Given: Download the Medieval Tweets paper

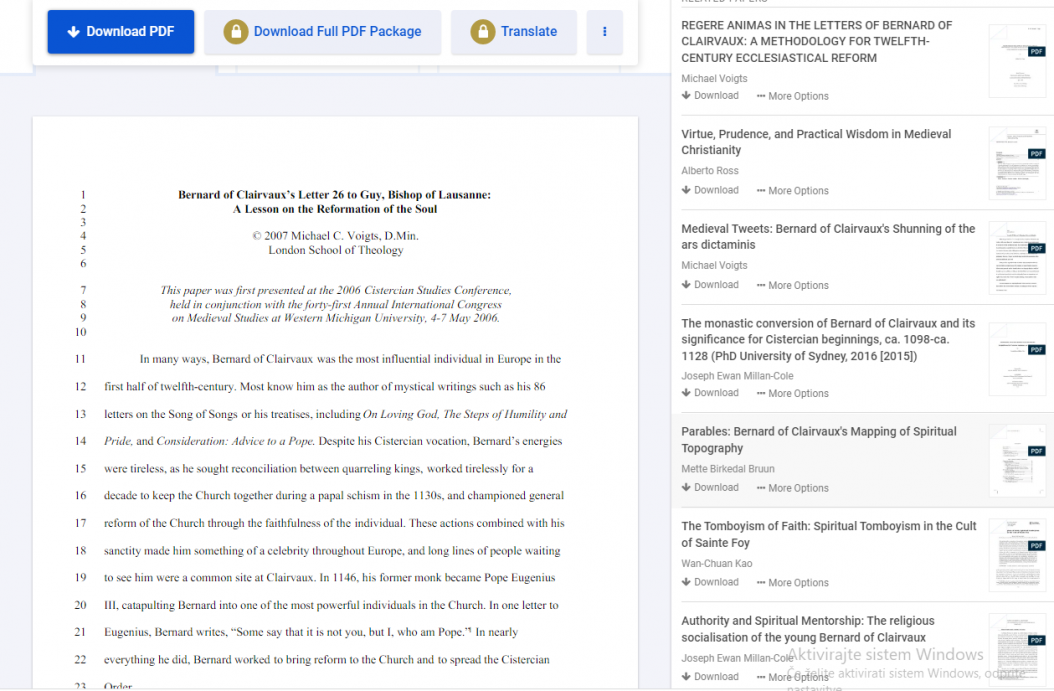Looking at the screenshot, I should (710, 285).
